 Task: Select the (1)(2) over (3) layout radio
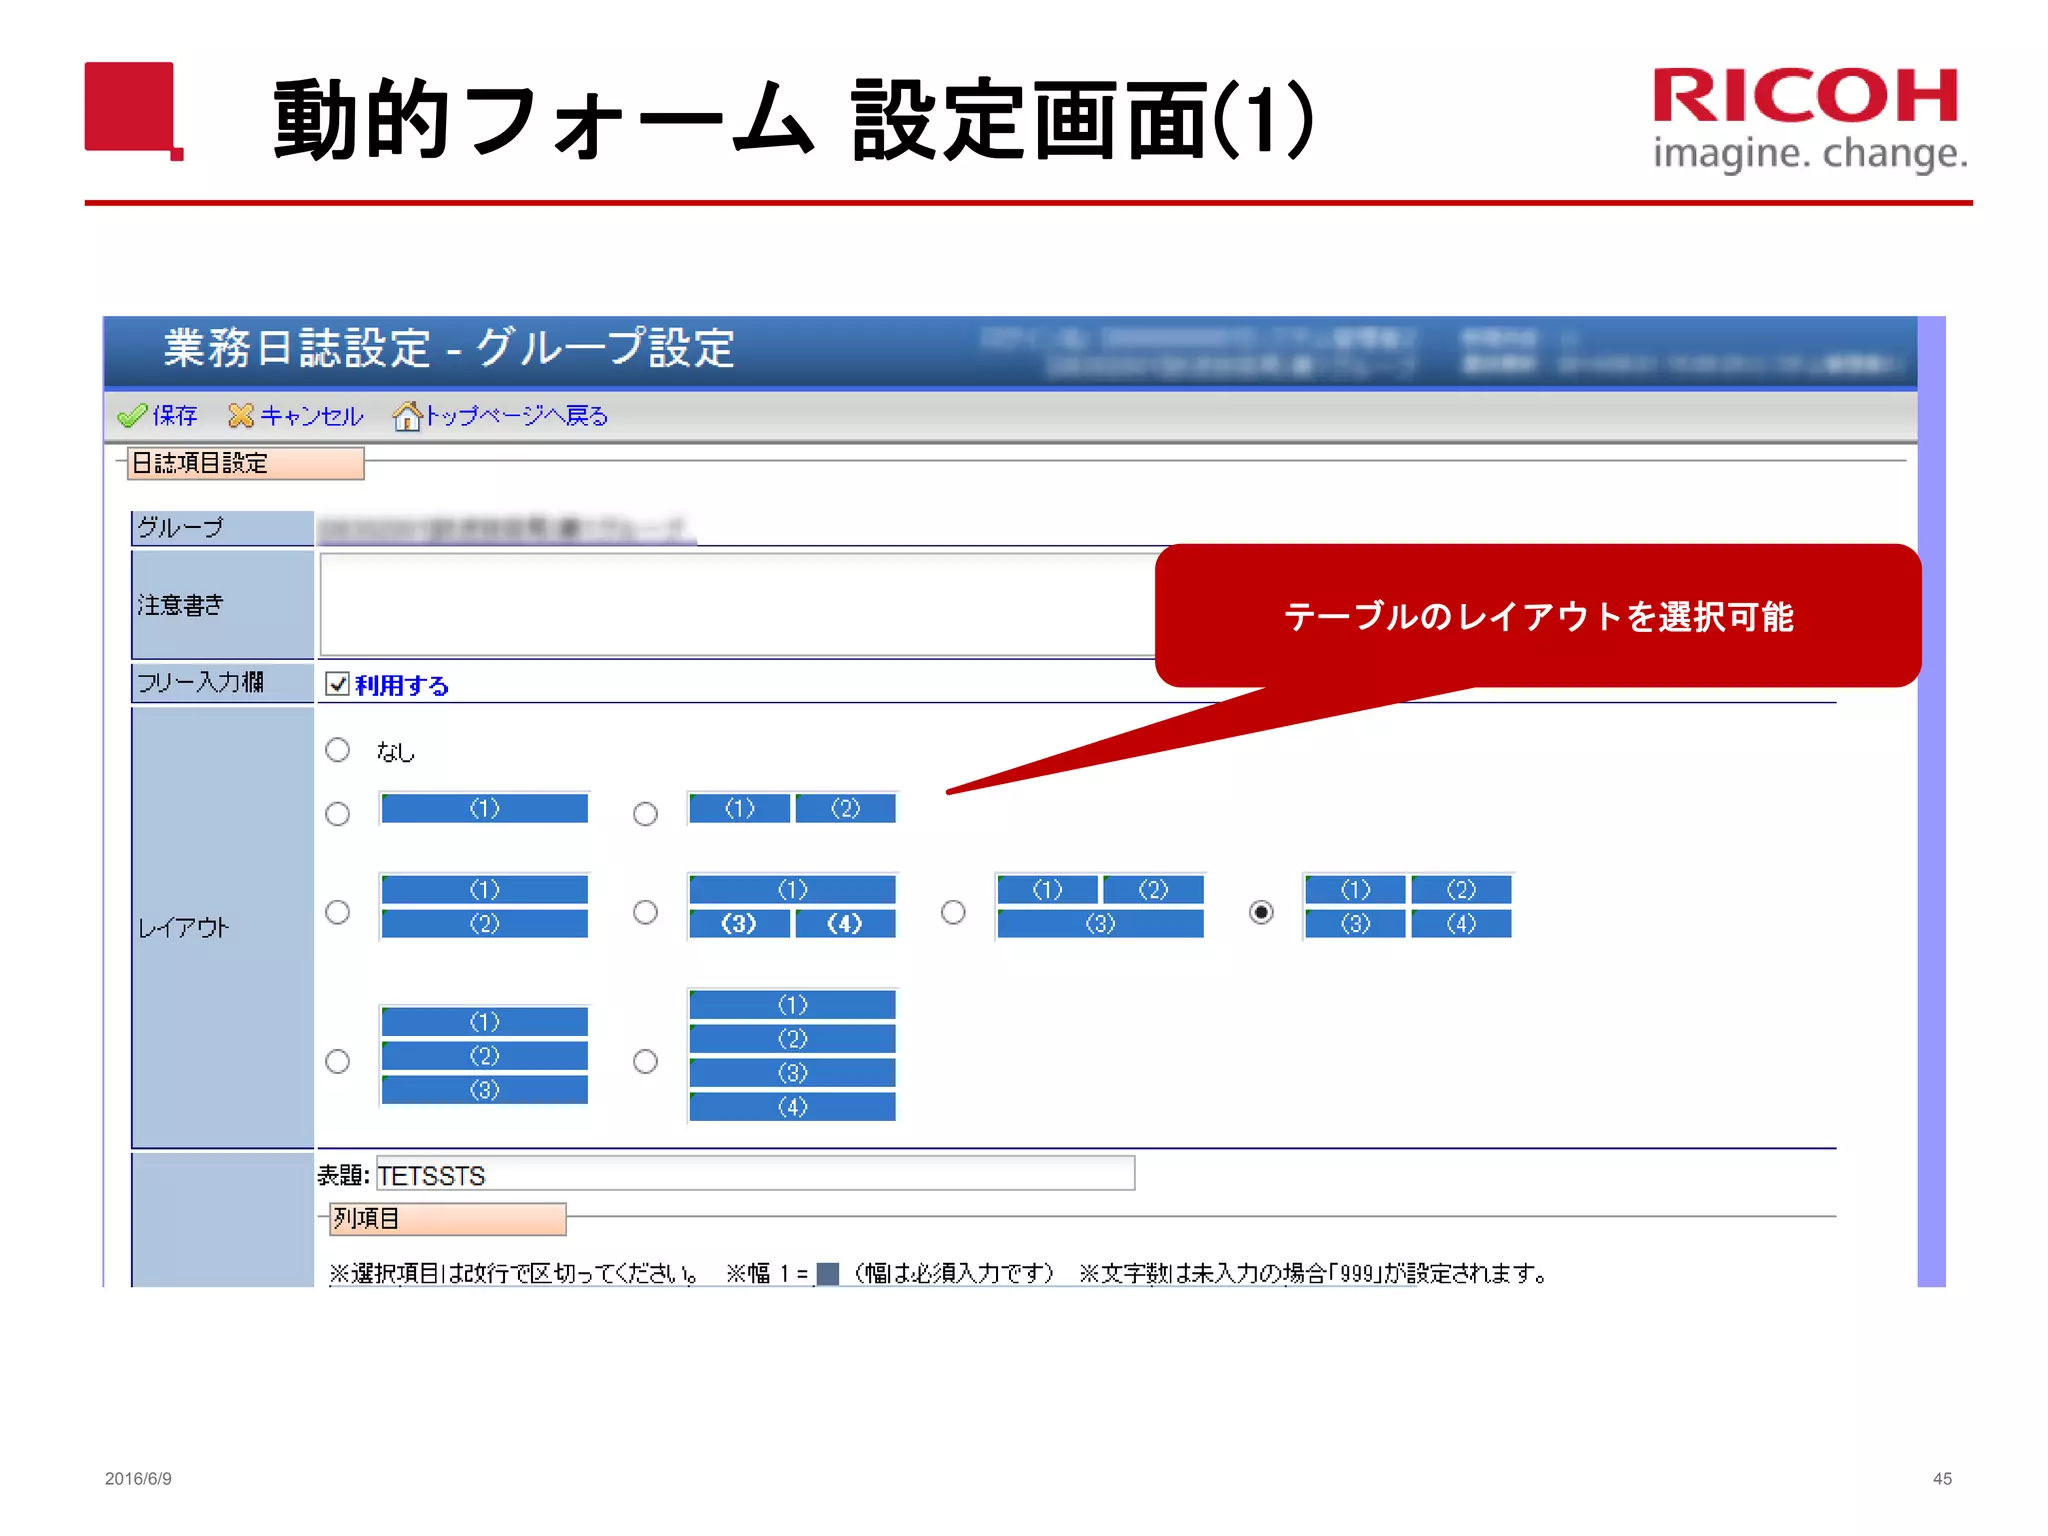click(954, 912)
